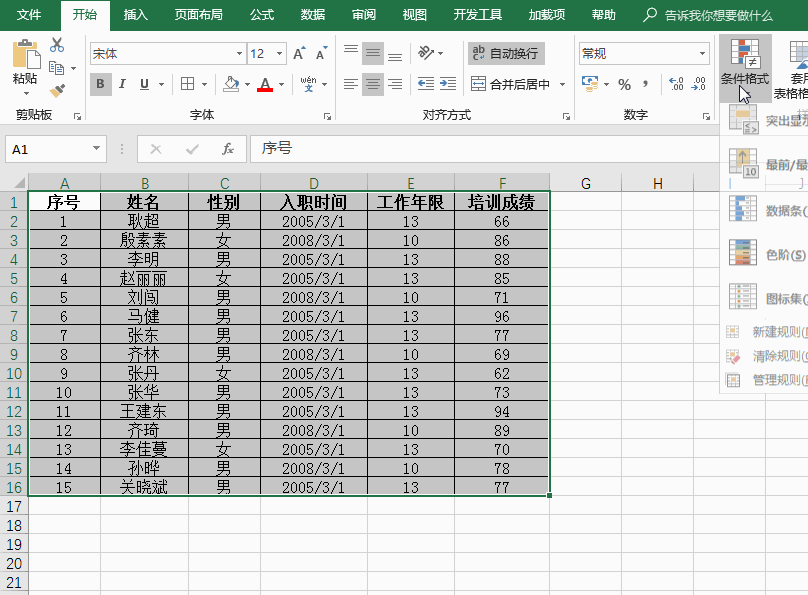Viewport: 808px width, 595px height.
Task: Choose 清除规则 clear rules entry
Action: pyautogui.click(x=764, y=356)
